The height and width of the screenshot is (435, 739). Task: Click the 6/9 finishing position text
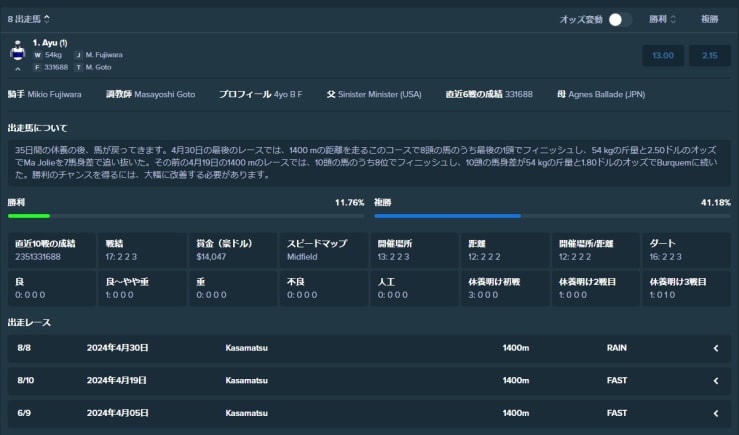point(24,413)
